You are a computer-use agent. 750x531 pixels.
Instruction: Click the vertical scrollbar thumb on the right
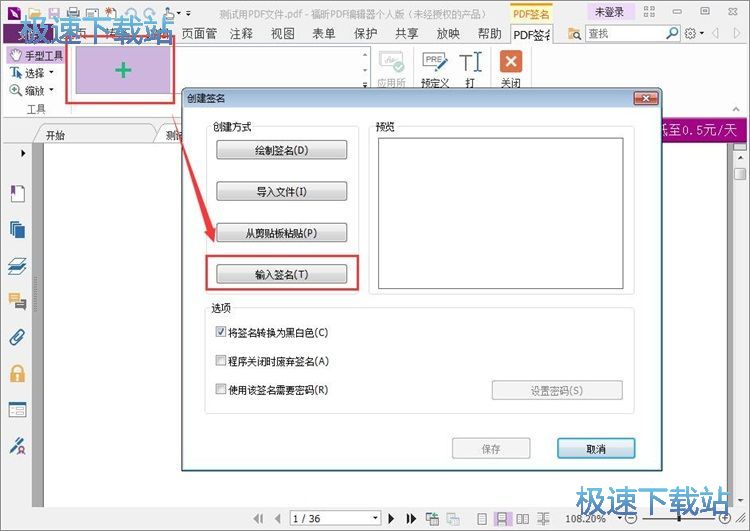pyautogui.click(x=739, y=174)
